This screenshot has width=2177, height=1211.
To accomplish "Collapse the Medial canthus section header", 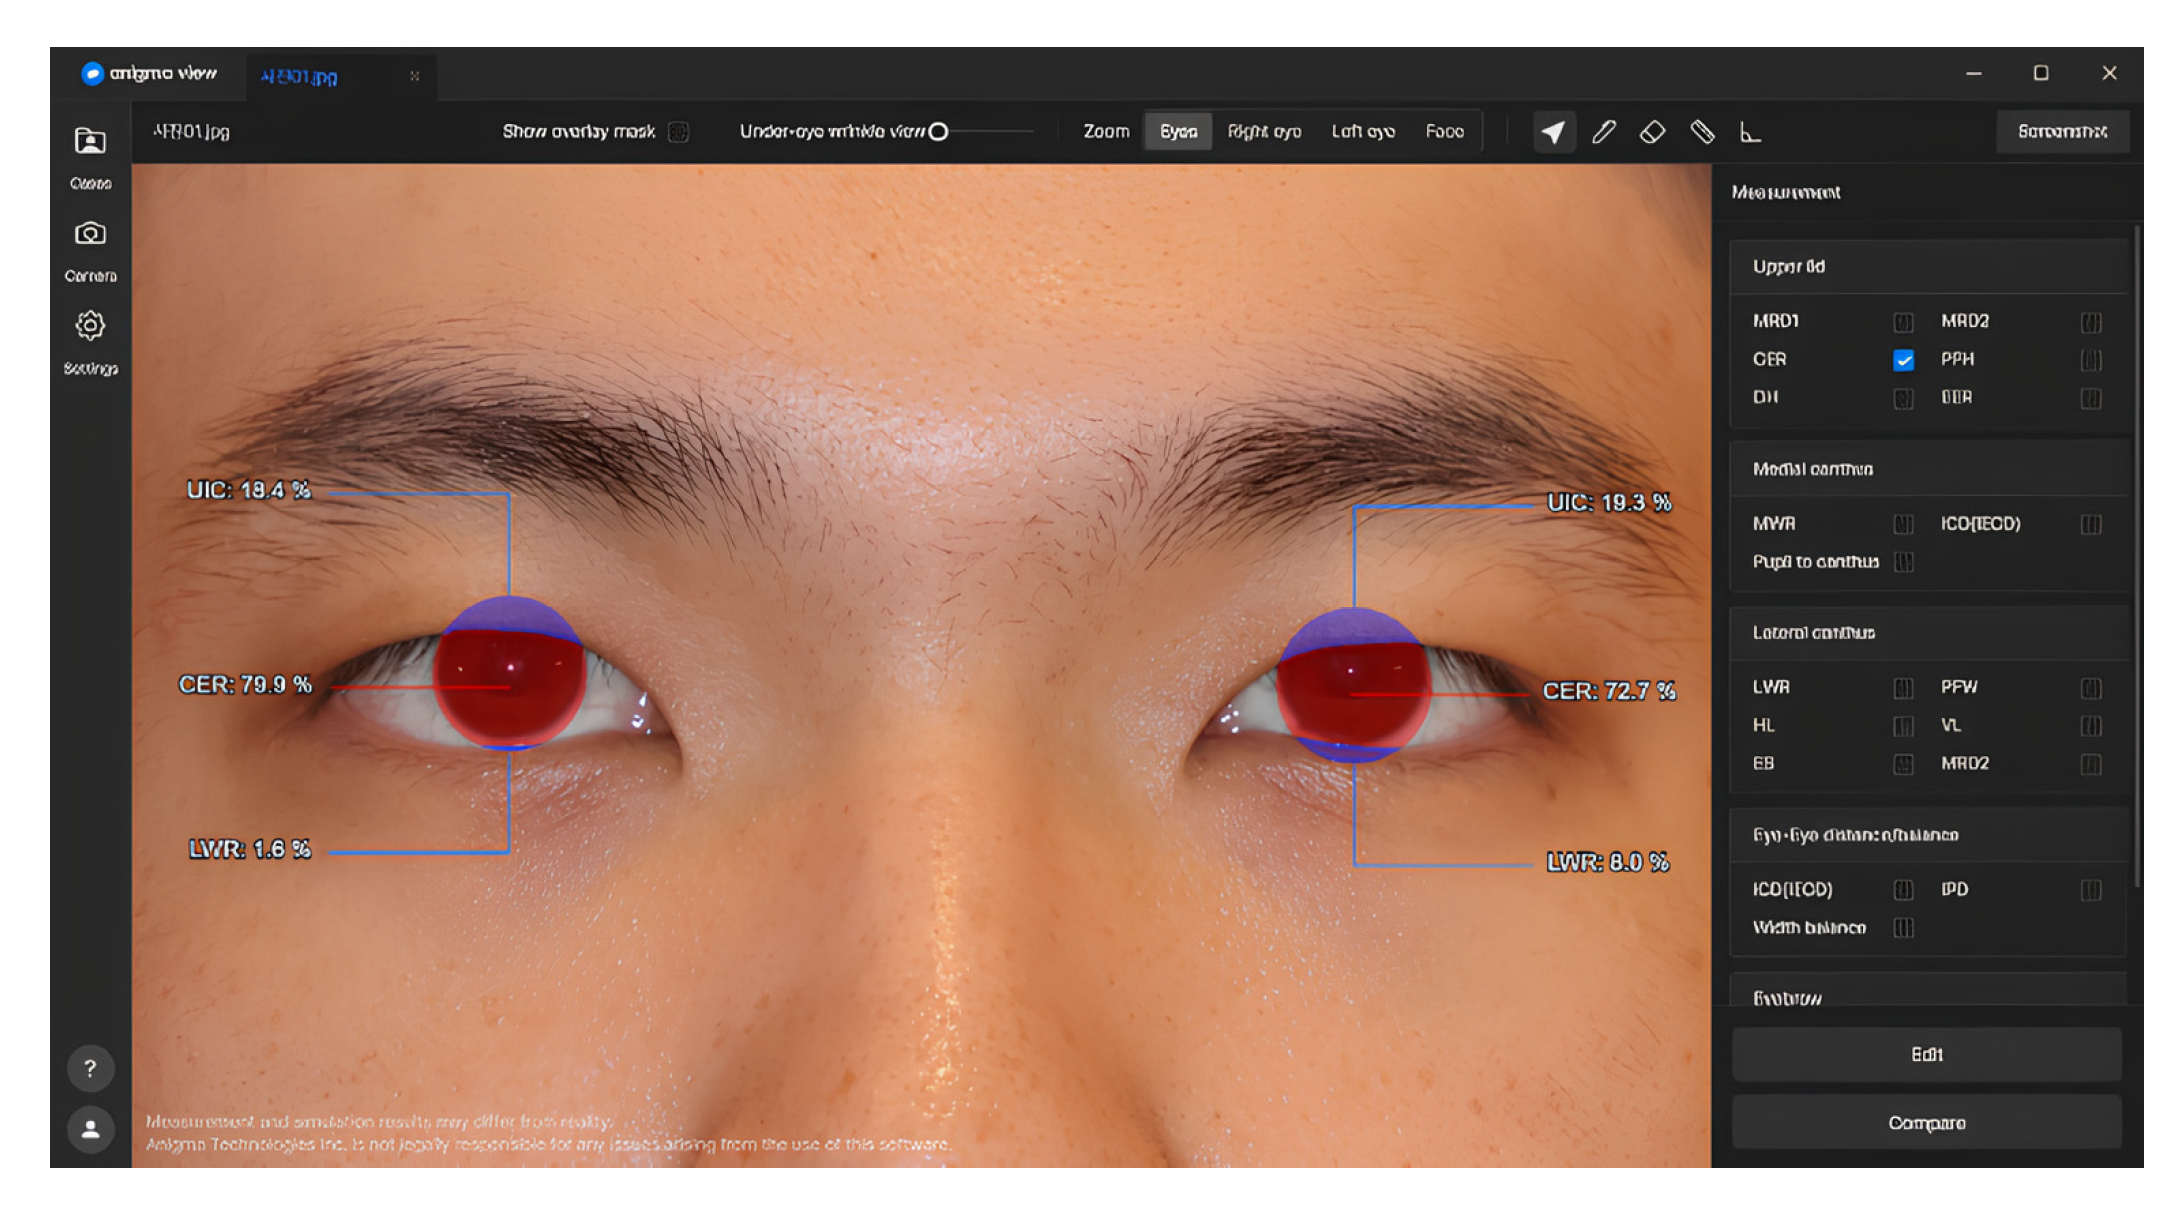I will (x=1926, y=469).
